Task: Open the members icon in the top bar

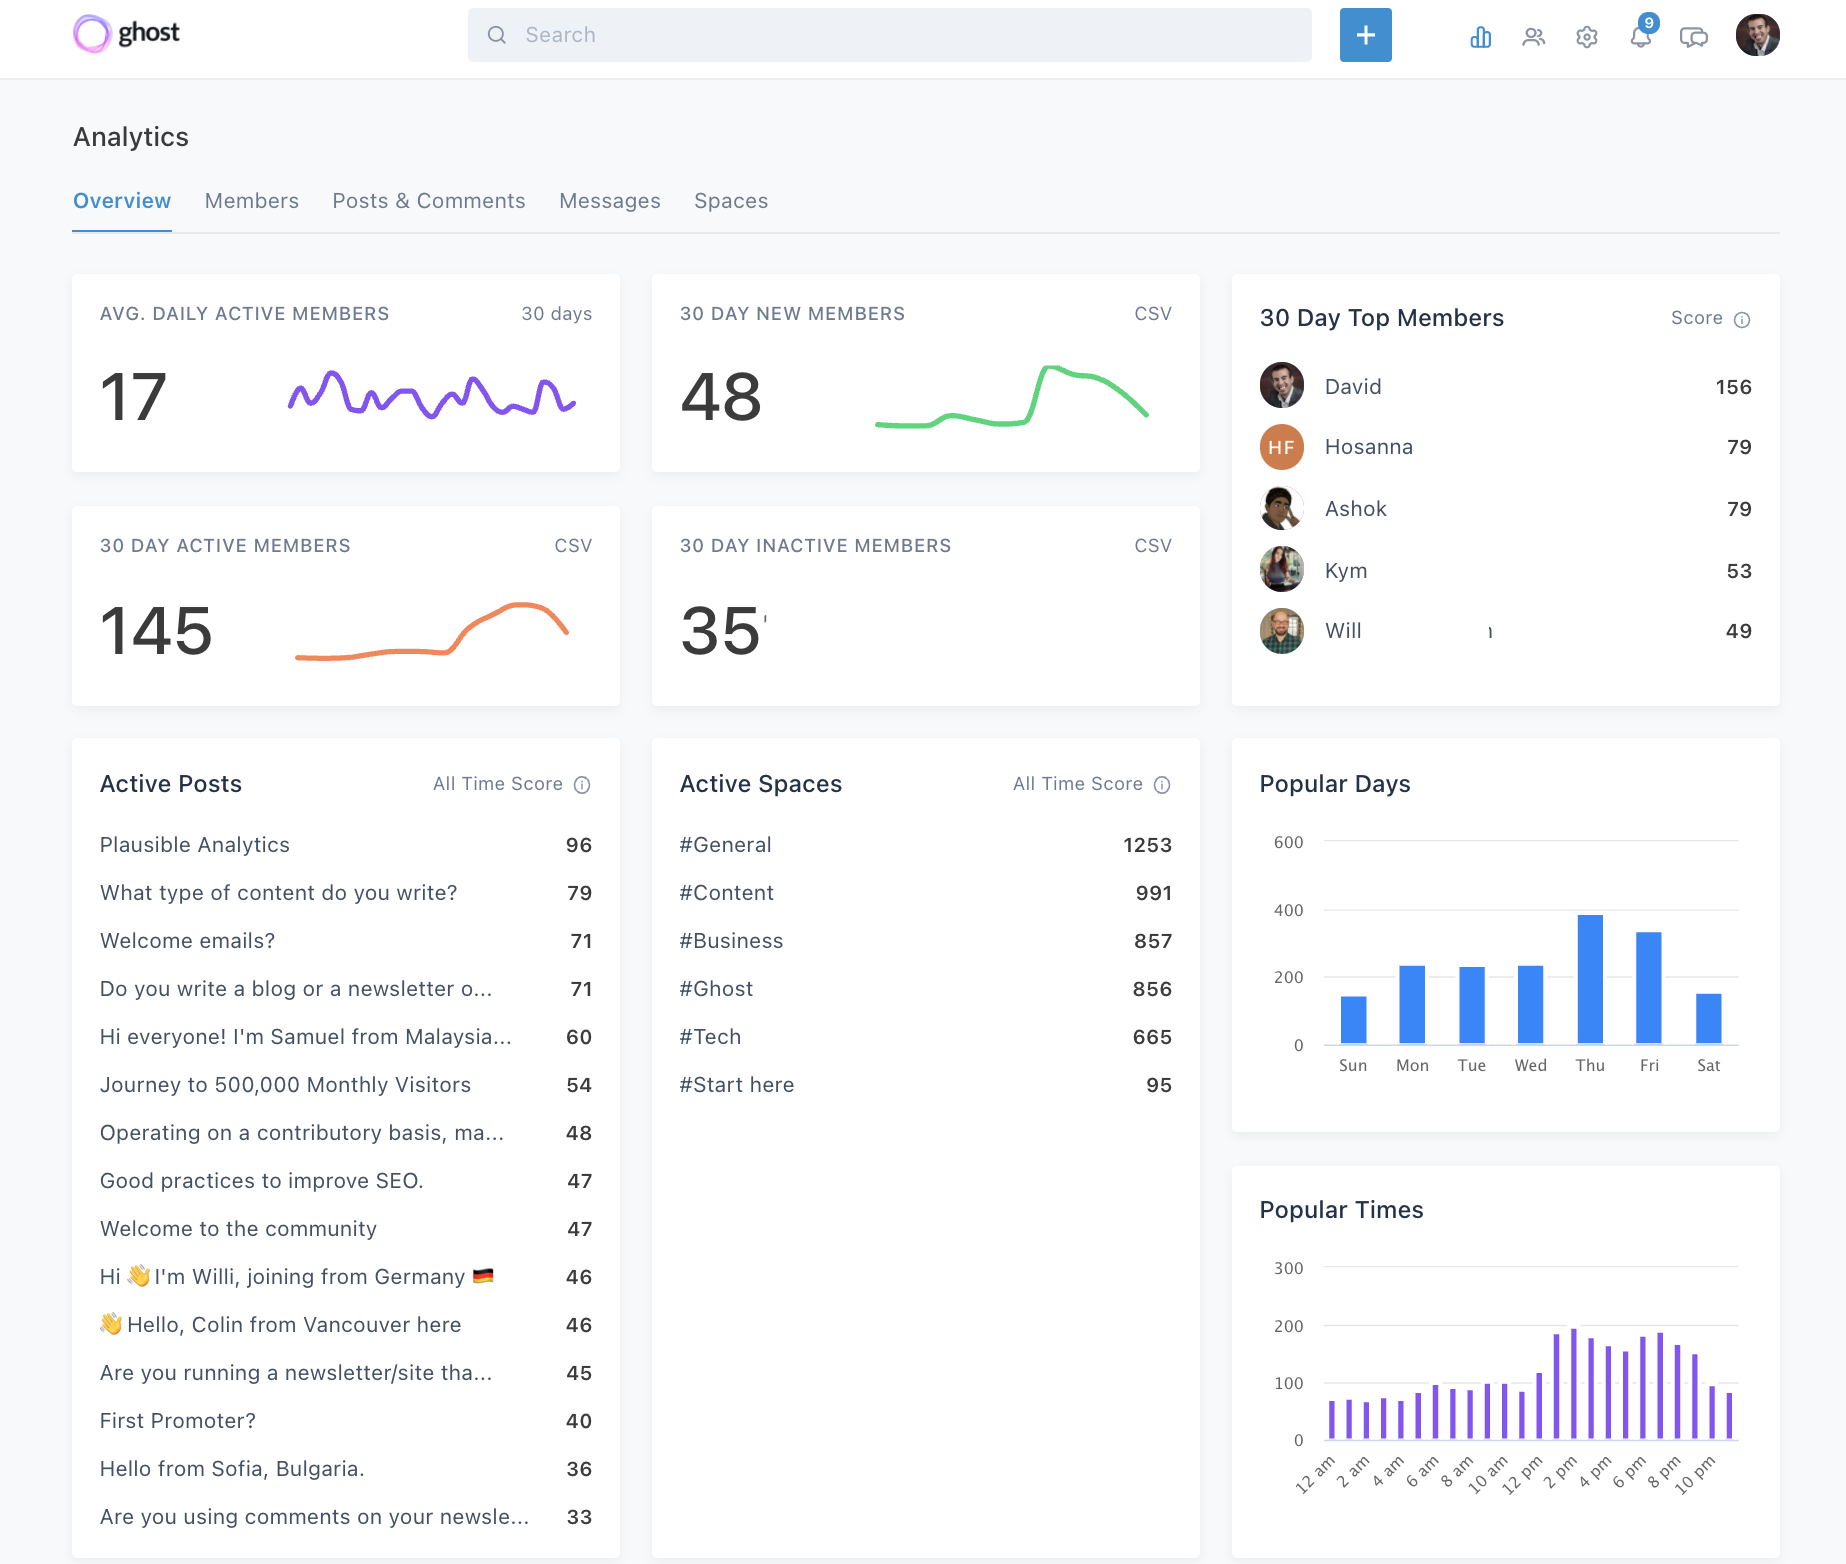Action: [x=1533, y=35]
